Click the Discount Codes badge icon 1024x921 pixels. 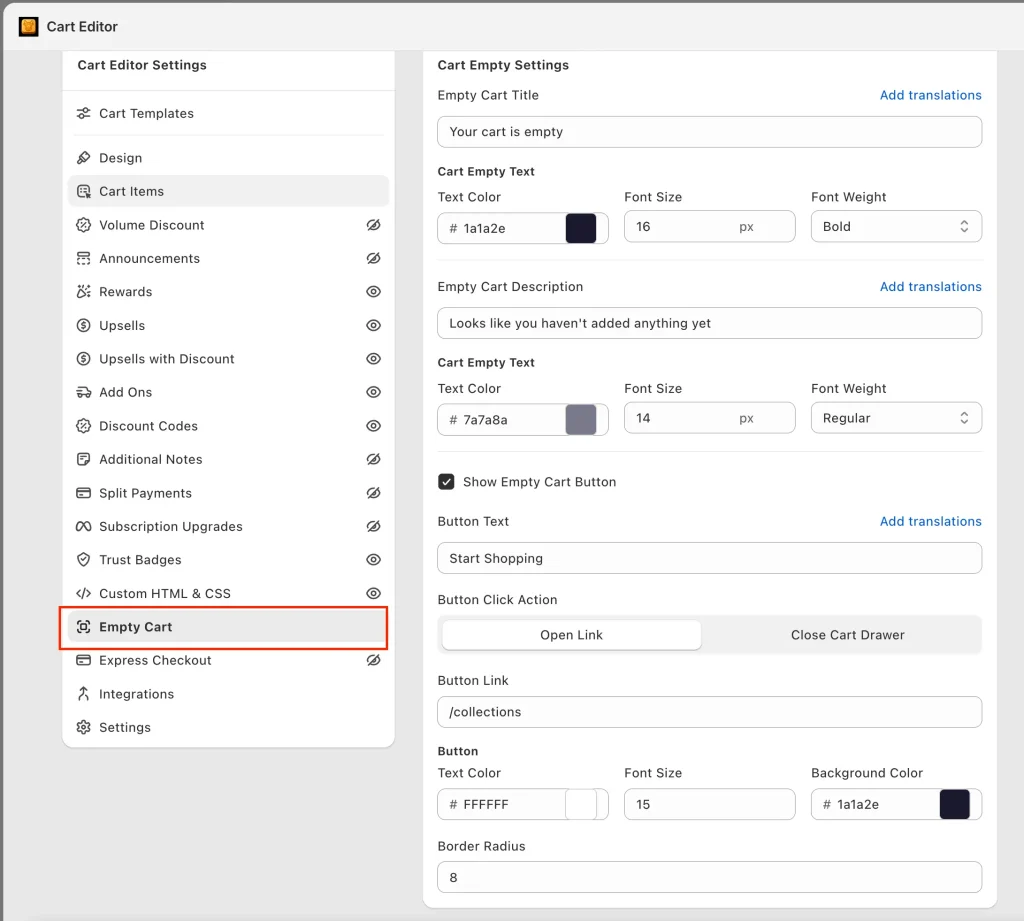tap(84, 426)
